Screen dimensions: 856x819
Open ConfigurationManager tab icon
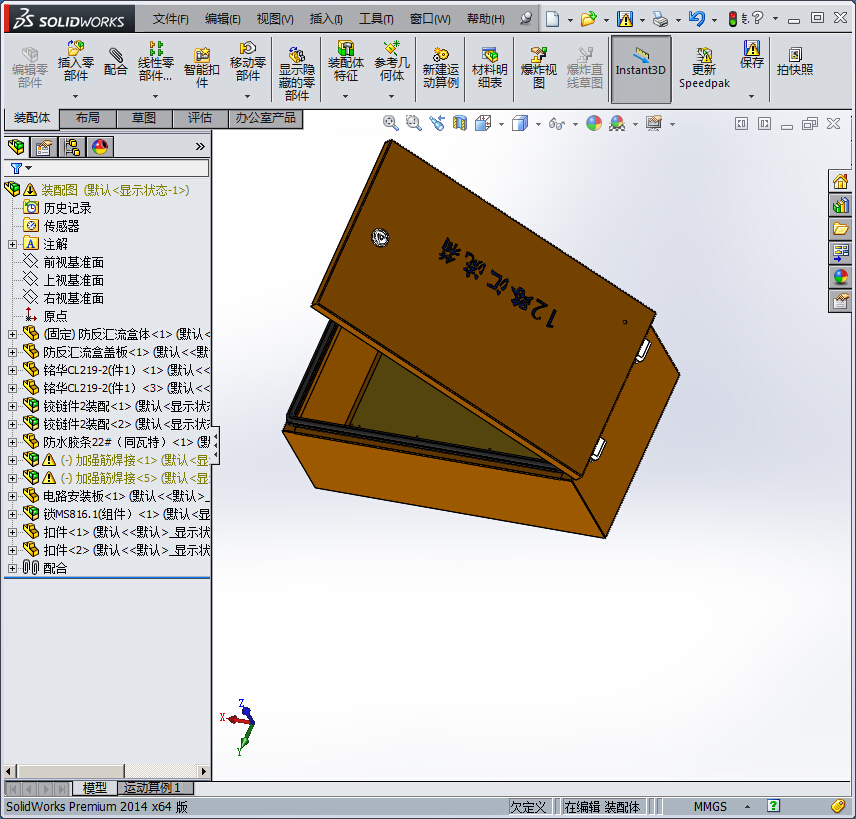pyautogui.click(x=72, y=146)
